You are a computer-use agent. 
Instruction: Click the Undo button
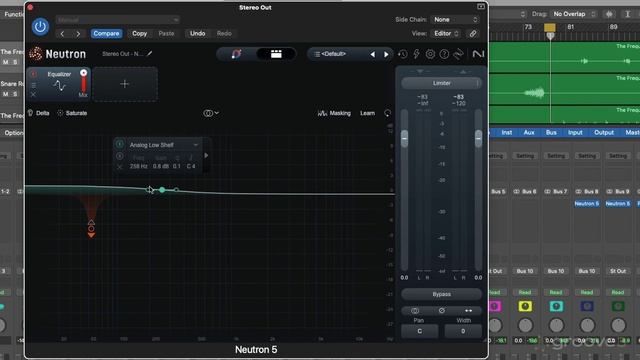pyautogui.click(x=198, y=33)
